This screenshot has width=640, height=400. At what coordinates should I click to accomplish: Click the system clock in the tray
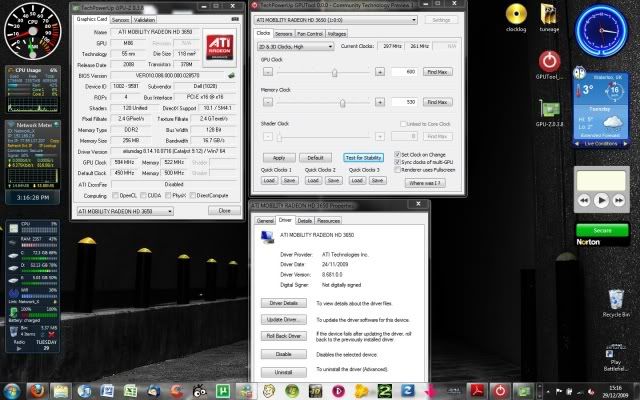616,391
